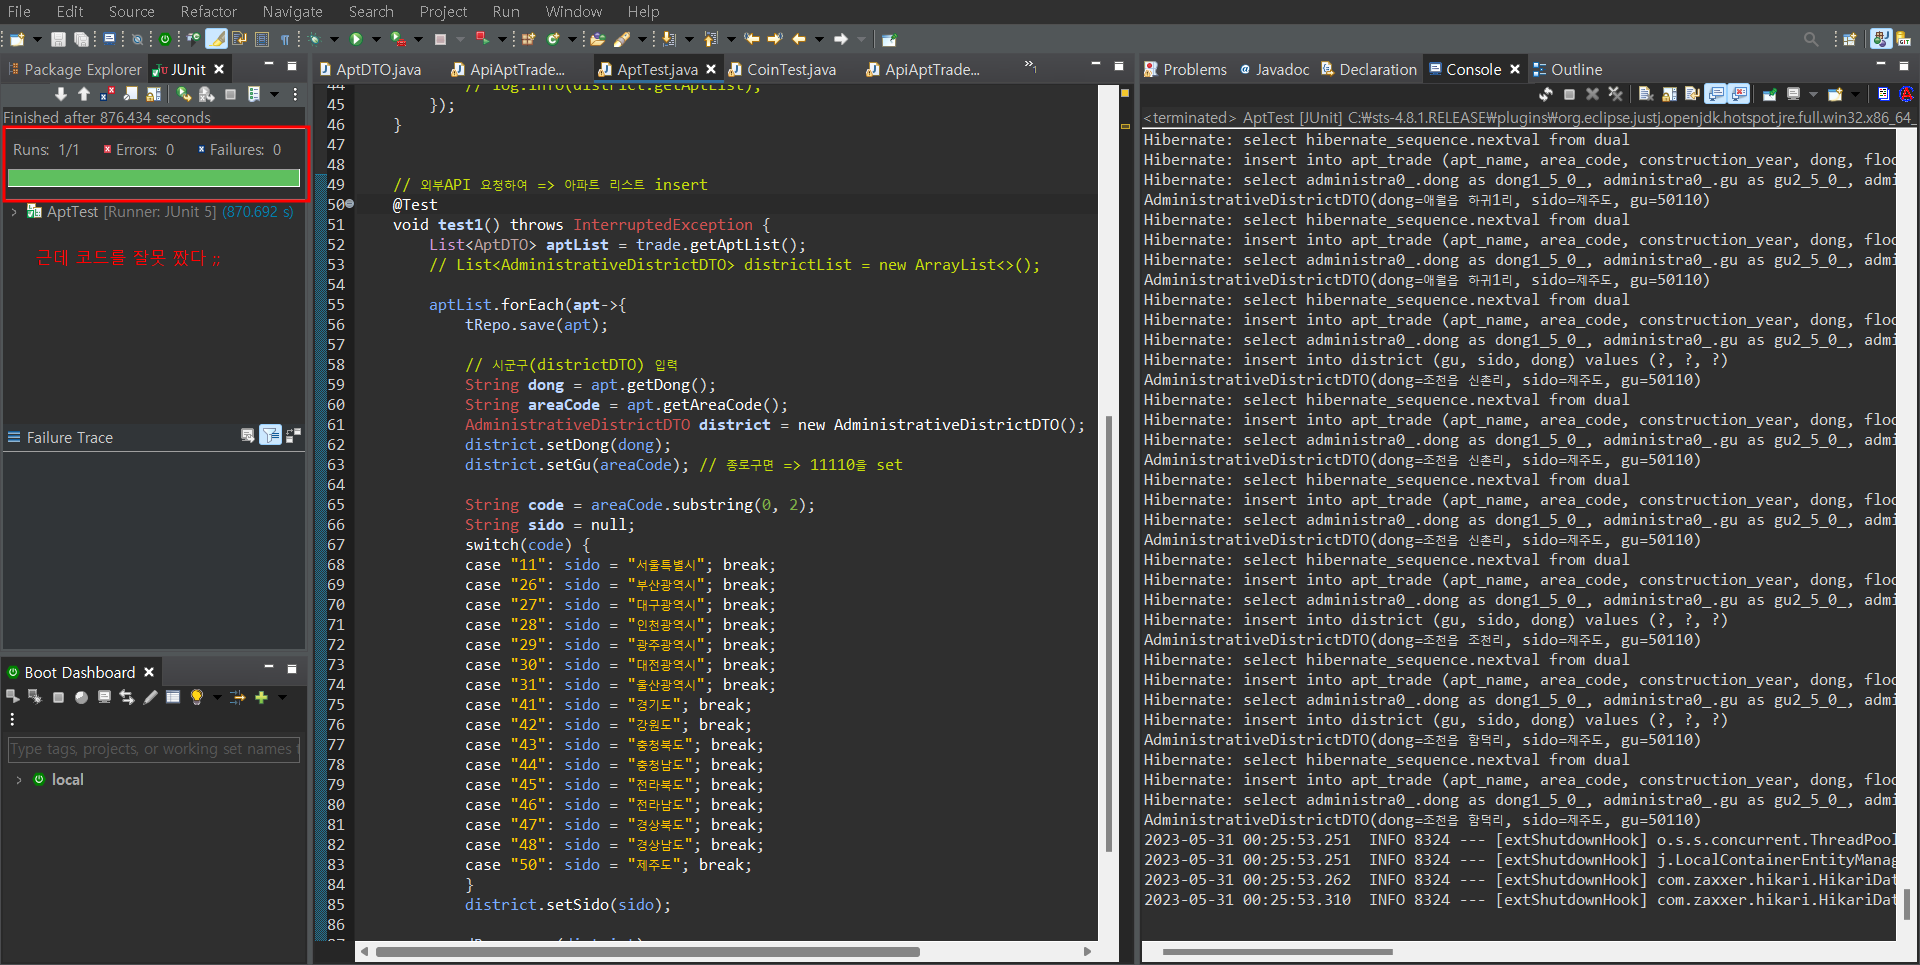Open the Navigate menu
The width and height of the screenshot is (1920, 965).
pyautogui.click(x=292, y=12)
